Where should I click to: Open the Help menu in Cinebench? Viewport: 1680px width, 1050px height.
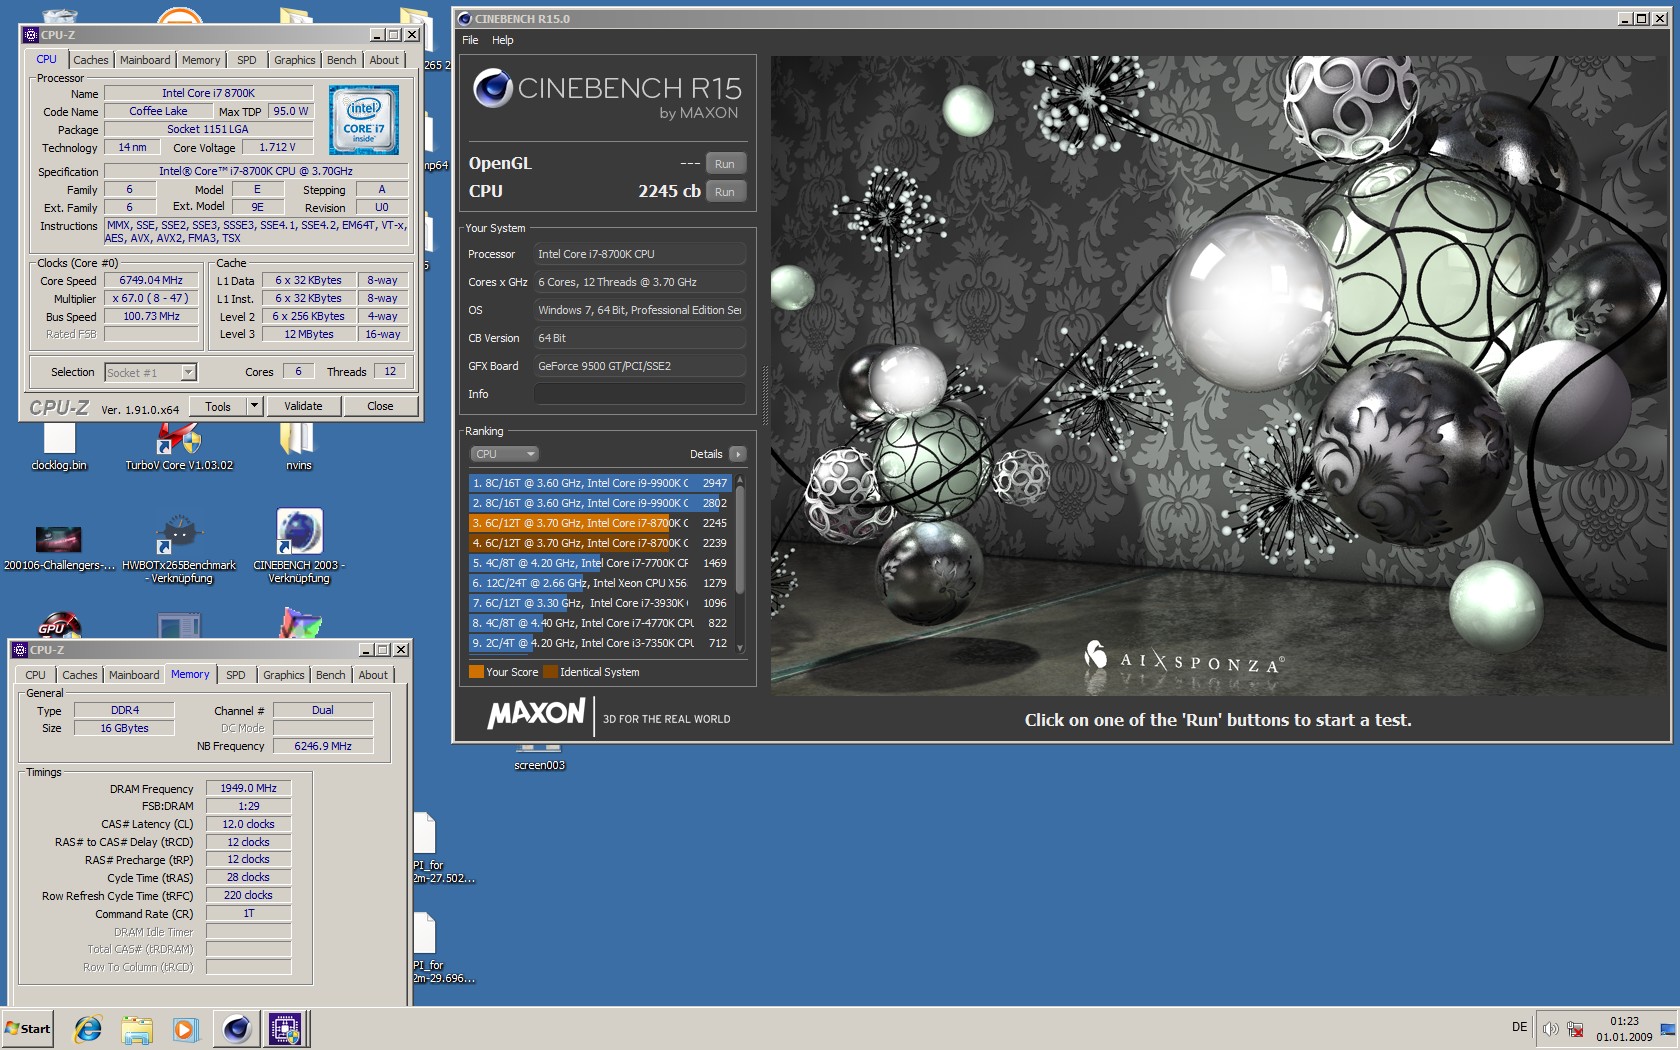pyautogui.click(x=503, y=40)
